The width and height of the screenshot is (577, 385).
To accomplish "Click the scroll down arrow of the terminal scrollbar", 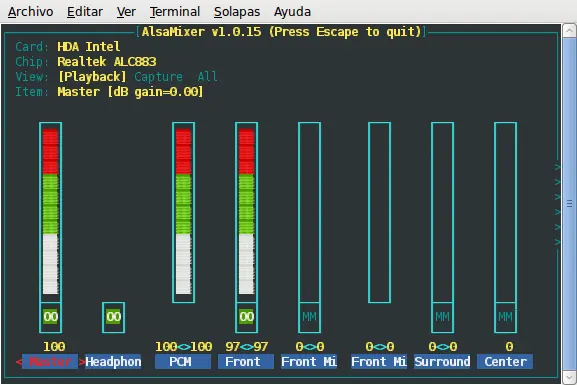I will [569, 377].
